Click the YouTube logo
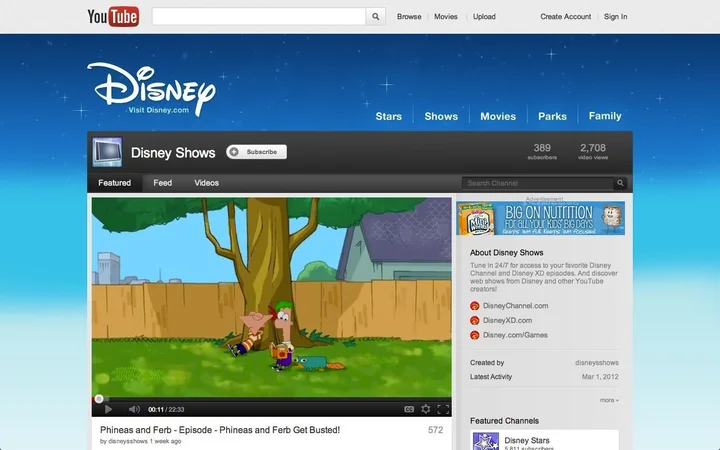This screenshot has height=450, width=720. tap(113, 17)
